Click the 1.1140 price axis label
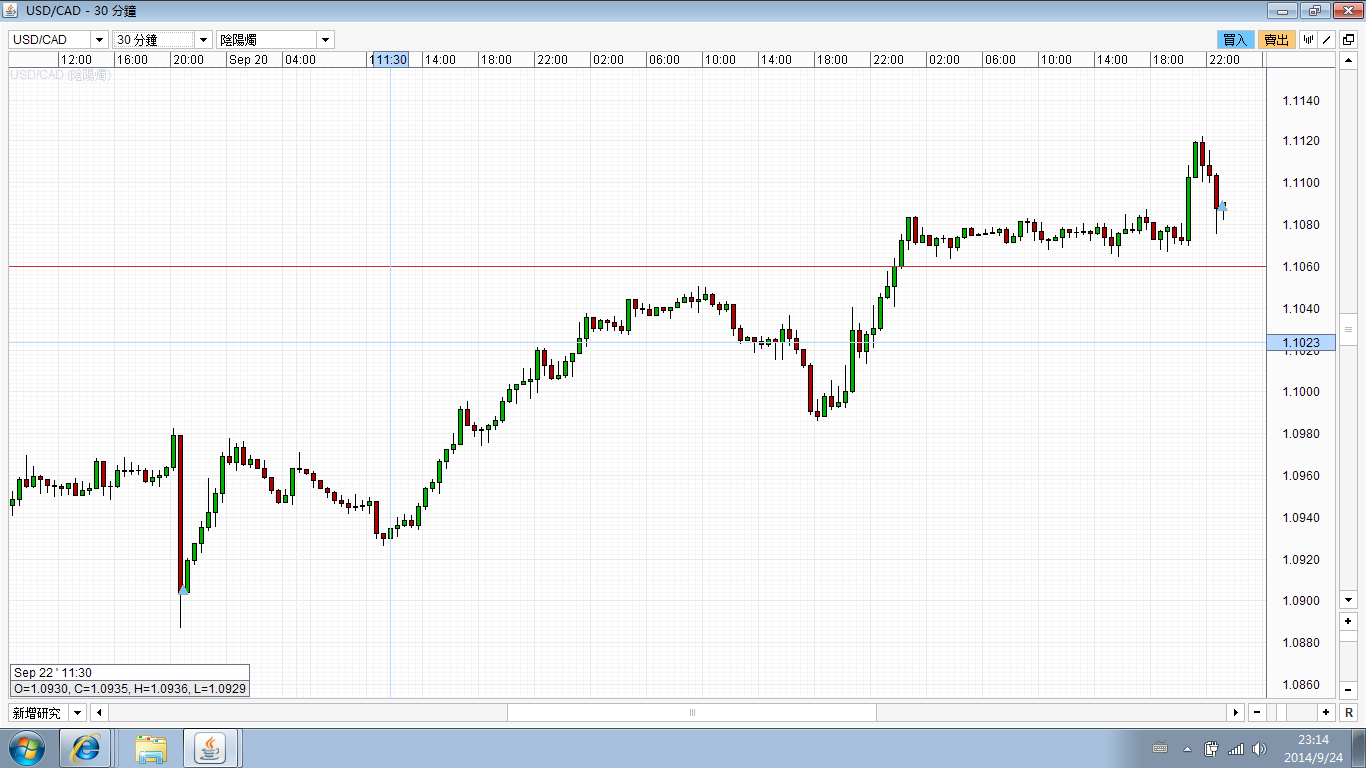This screenshot has height=768, width=1366. pyautogui.click(x=1301, y=101)
